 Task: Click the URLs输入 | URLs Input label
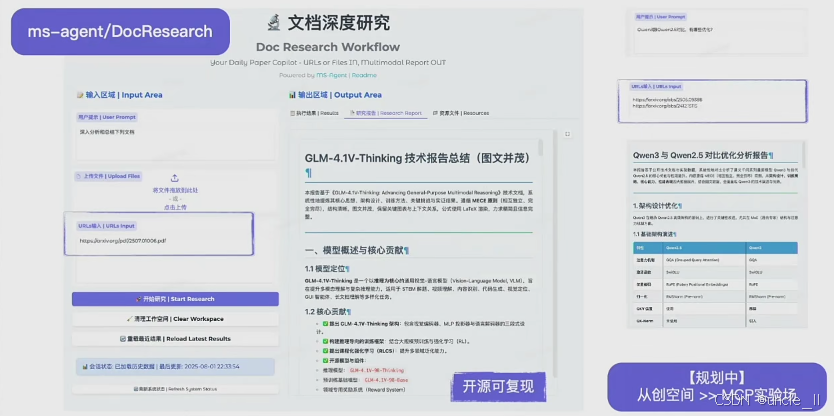(106, 226)
